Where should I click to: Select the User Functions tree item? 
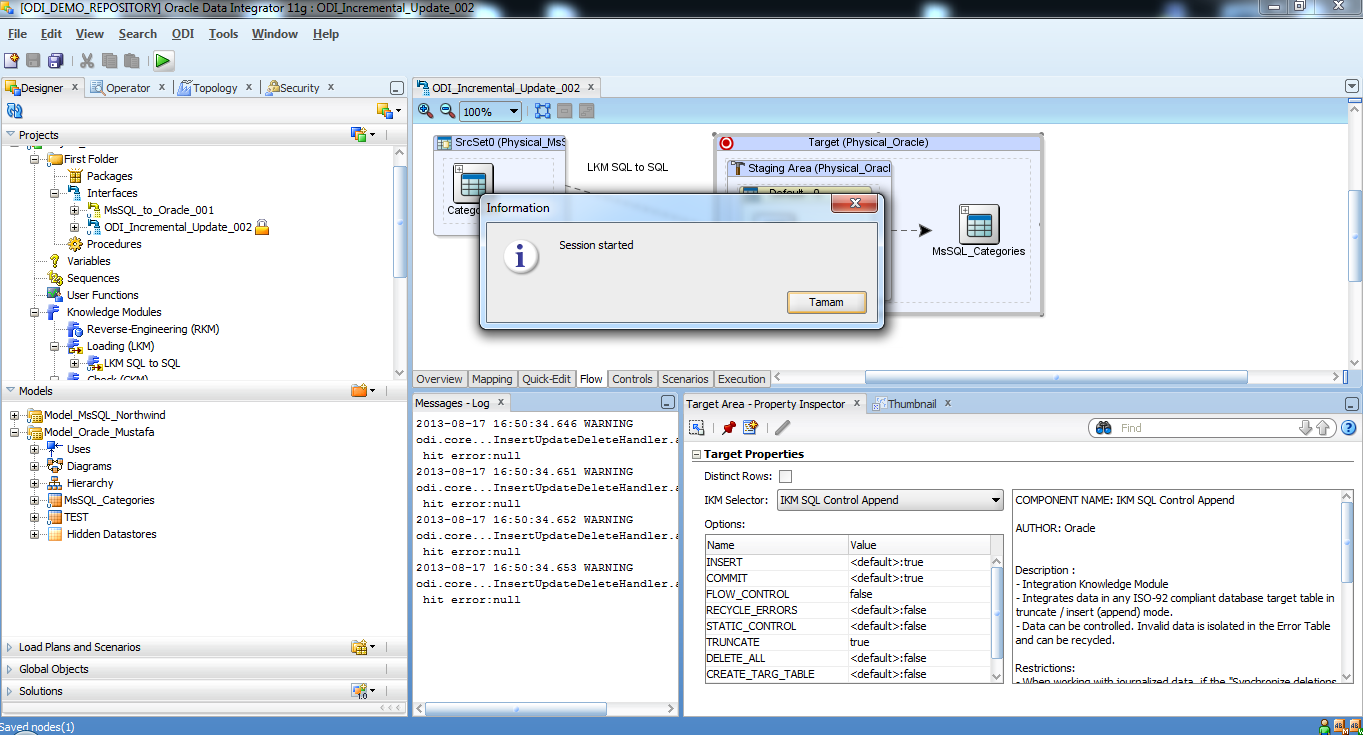102,295
